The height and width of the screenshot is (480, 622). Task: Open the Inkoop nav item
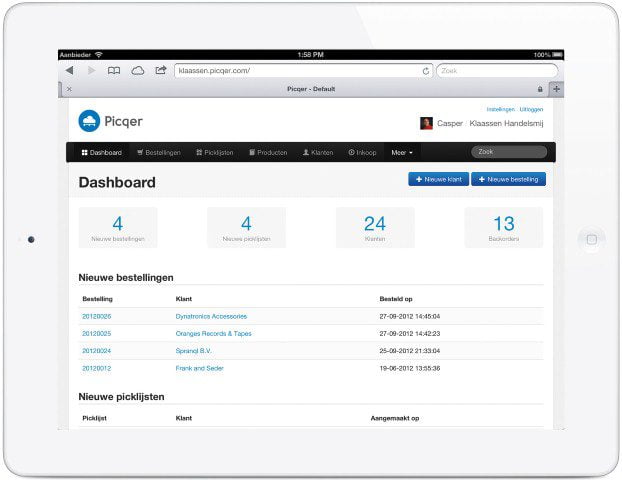click(362, 152)
